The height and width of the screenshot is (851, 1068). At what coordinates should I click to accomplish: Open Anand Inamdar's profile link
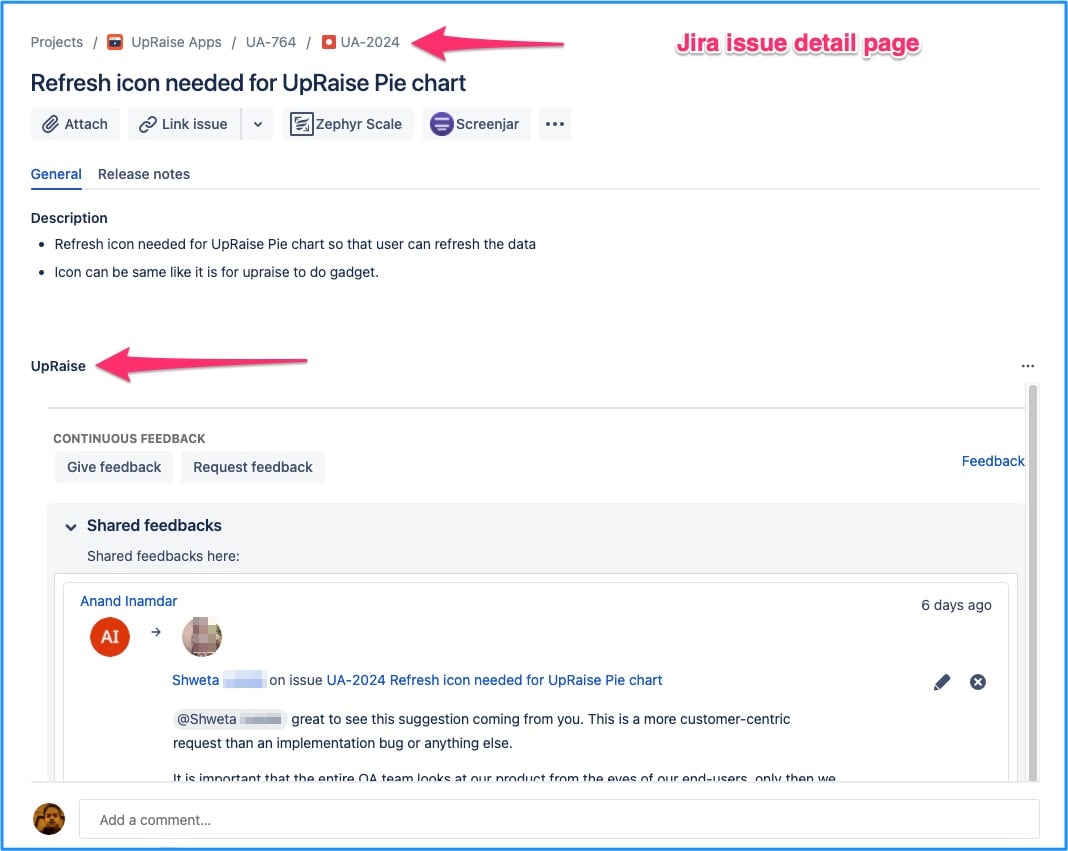[129, 601]
